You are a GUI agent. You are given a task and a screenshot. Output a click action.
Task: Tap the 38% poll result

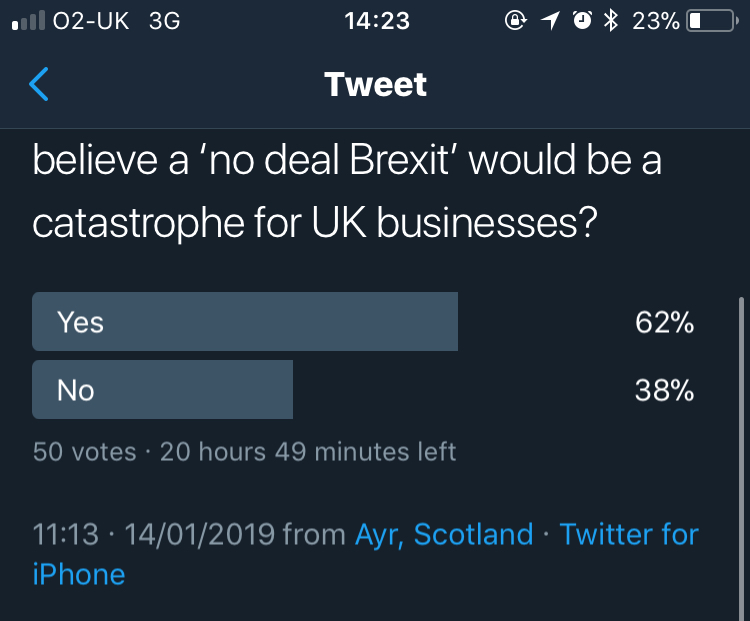tap(664, 390)
